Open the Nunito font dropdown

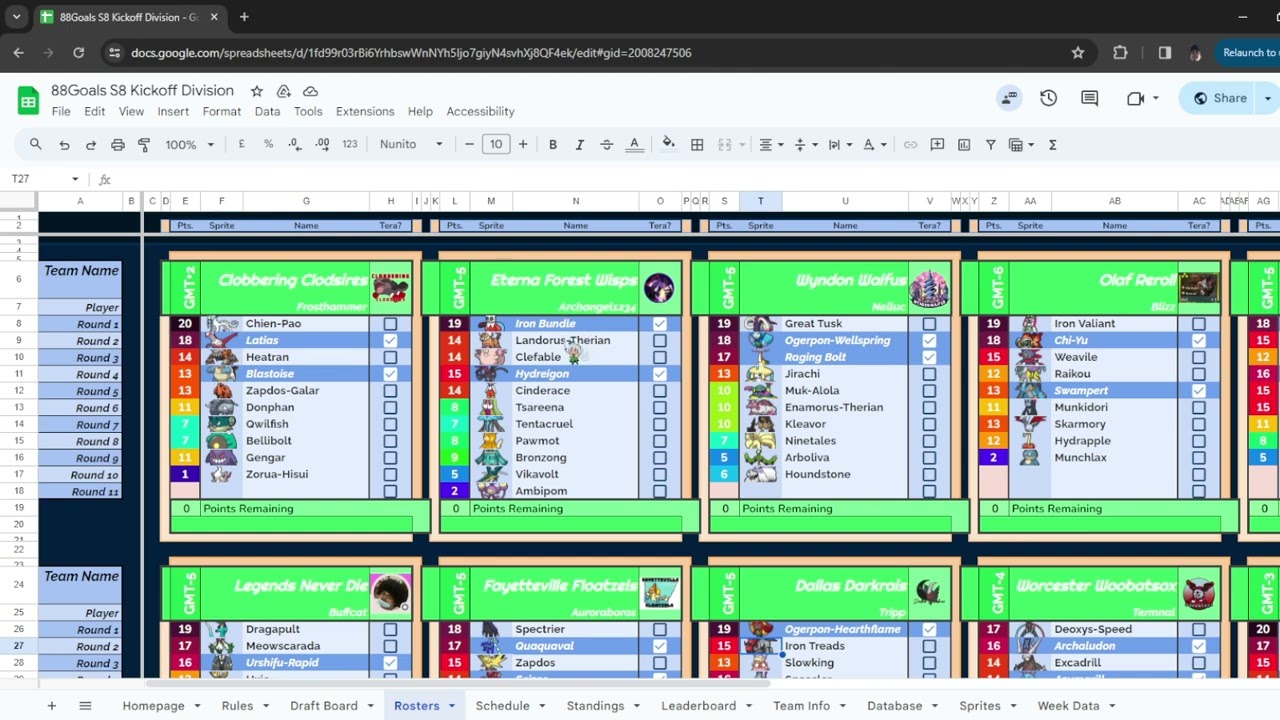coord(411,145)
